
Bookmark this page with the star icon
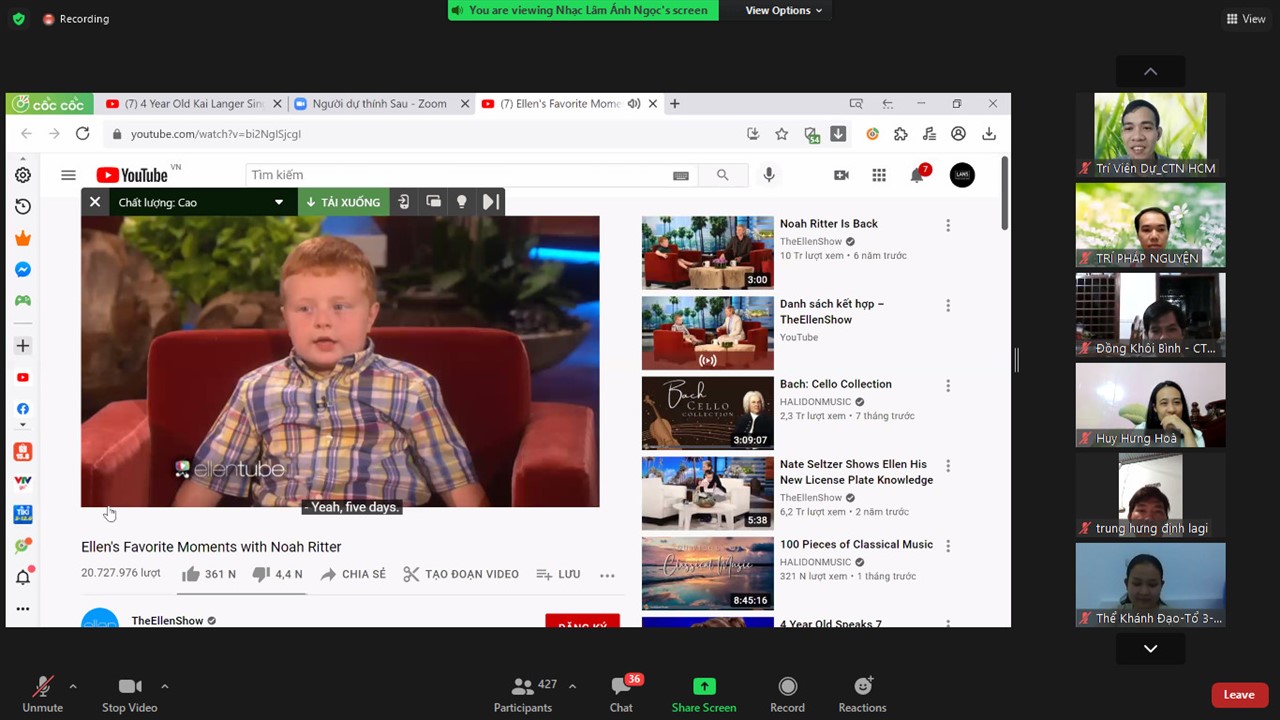tap(782, 134)
